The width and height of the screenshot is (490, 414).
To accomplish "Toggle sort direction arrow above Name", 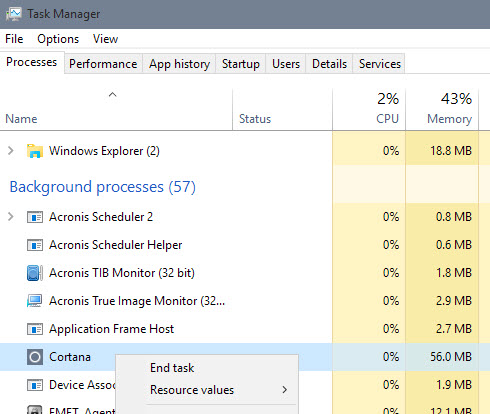I will coord(113,95).
